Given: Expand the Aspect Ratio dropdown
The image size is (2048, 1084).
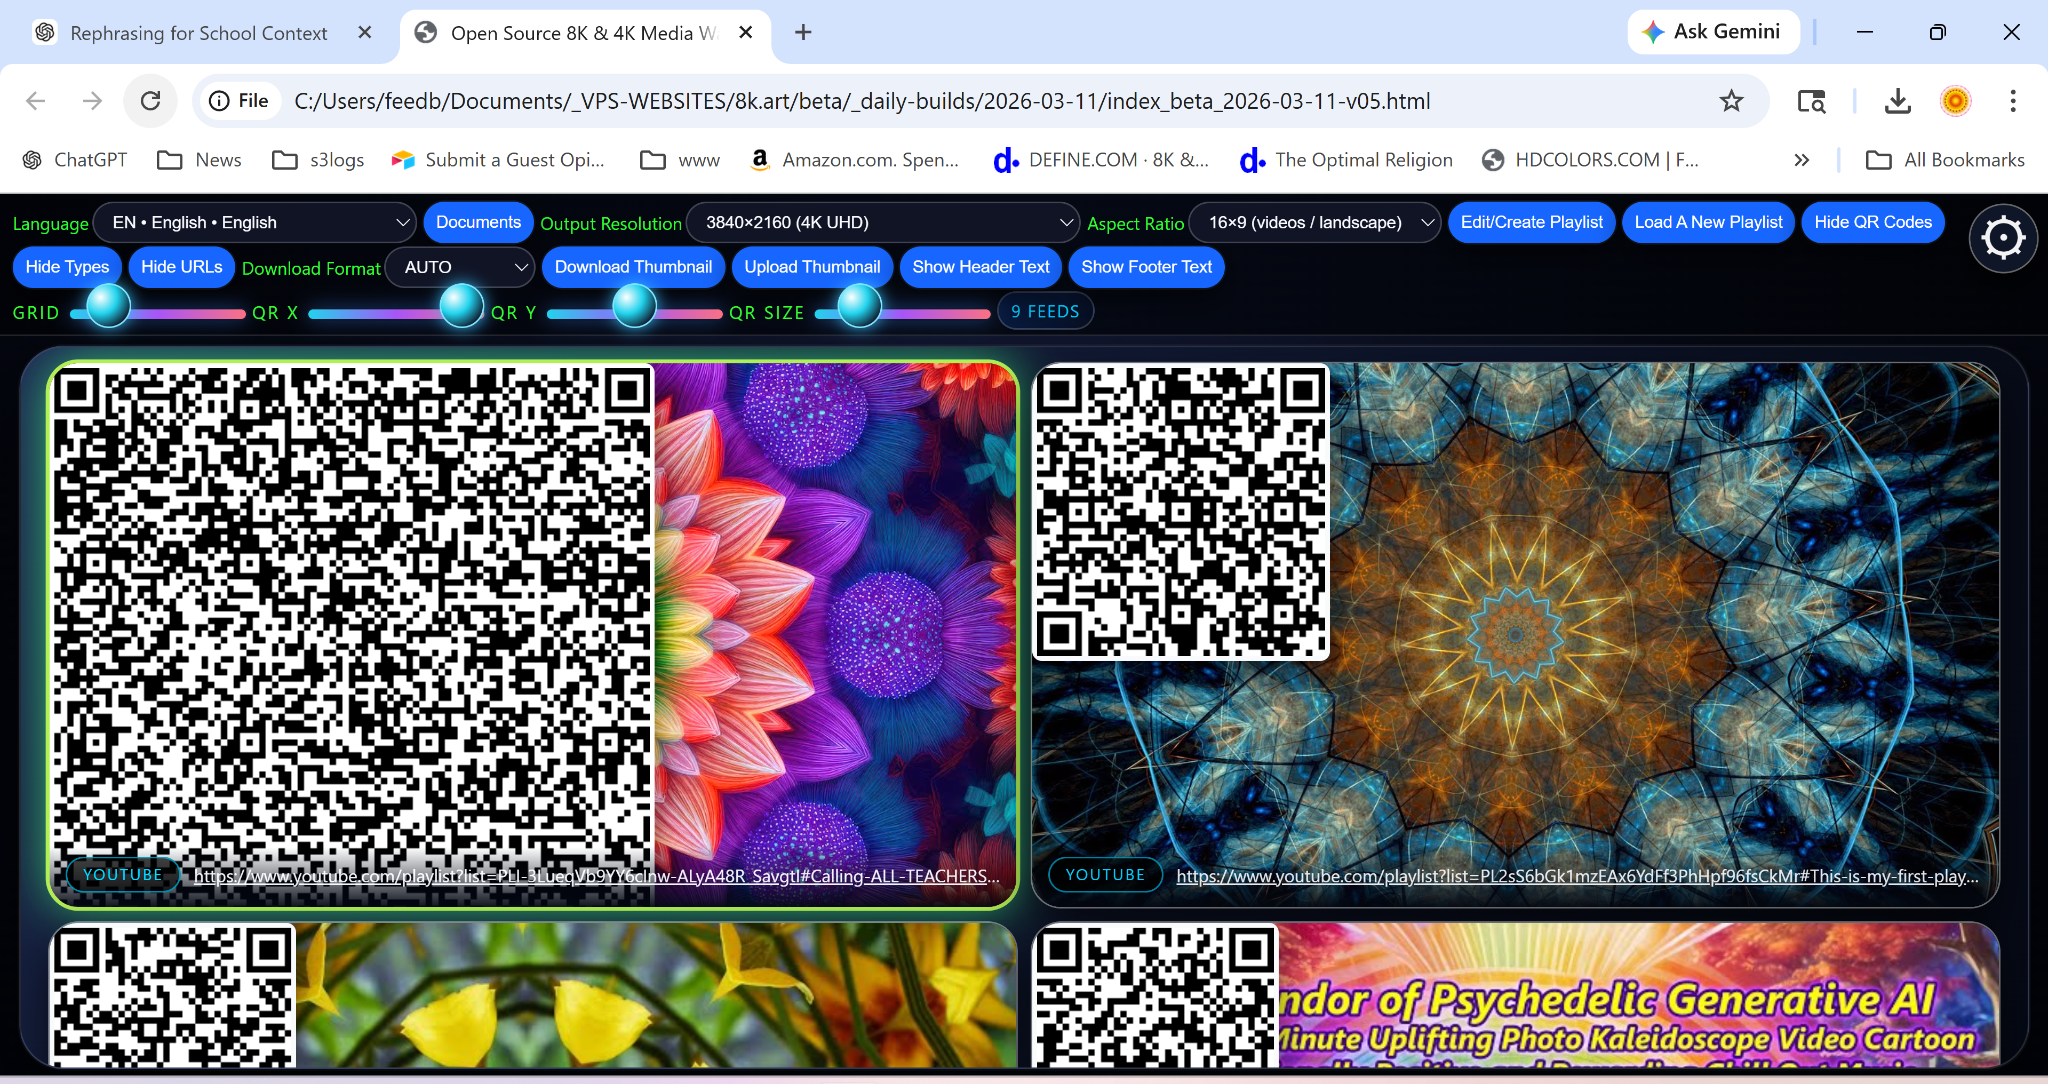Looking at the screenshot, I should [x=1315, y=222].
